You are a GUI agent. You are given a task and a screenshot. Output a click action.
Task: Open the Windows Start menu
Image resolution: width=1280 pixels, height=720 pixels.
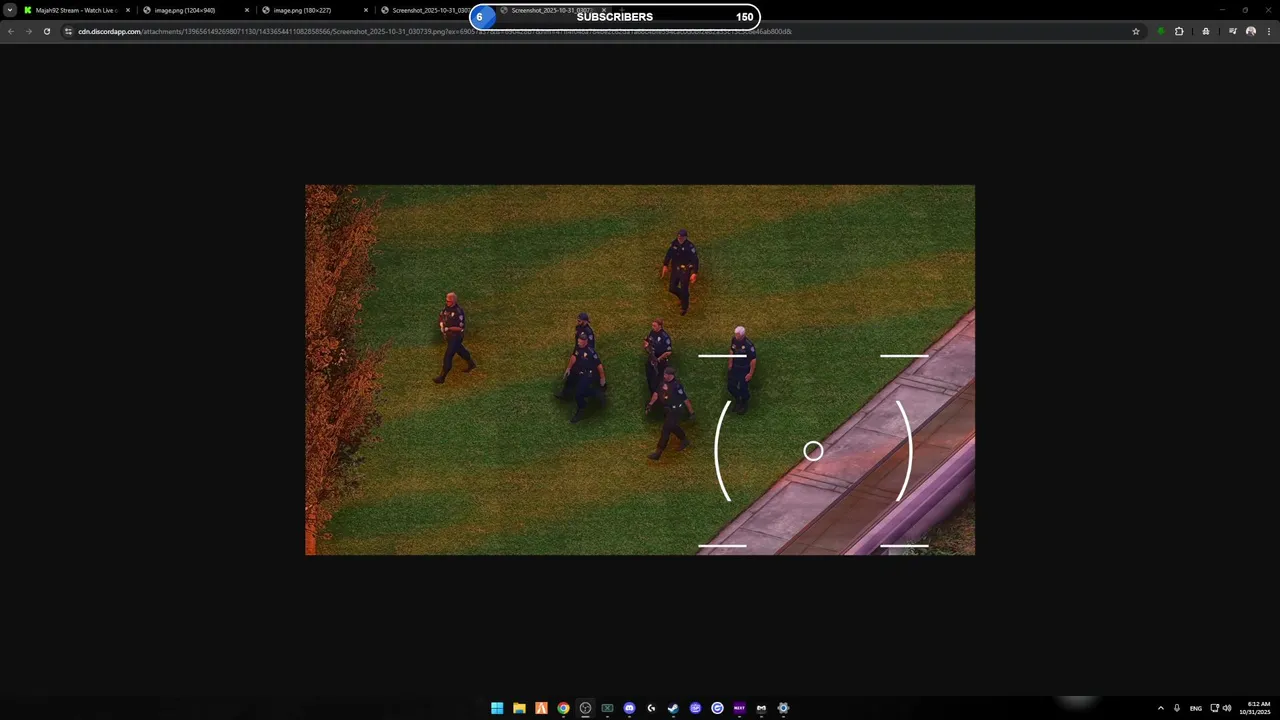tap(497, 708)
